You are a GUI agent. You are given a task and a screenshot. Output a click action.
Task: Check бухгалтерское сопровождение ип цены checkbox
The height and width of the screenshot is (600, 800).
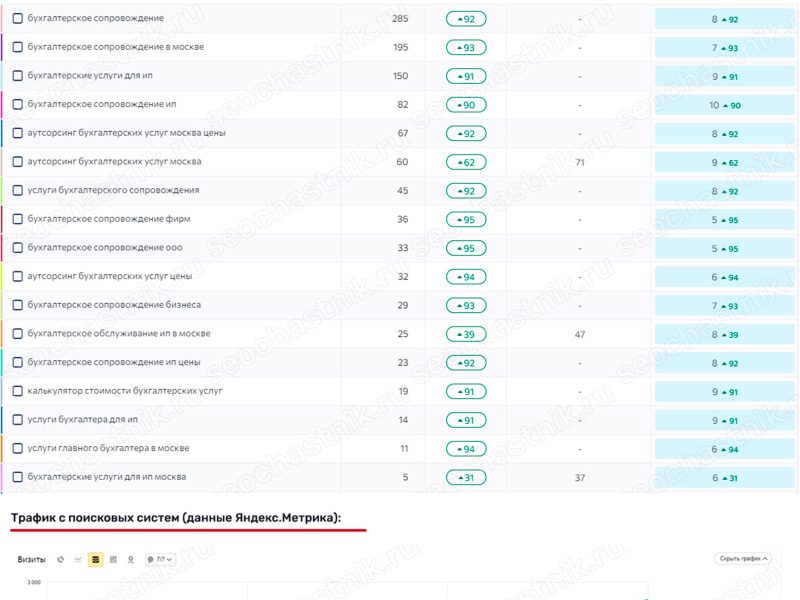(x=18, y=362)
